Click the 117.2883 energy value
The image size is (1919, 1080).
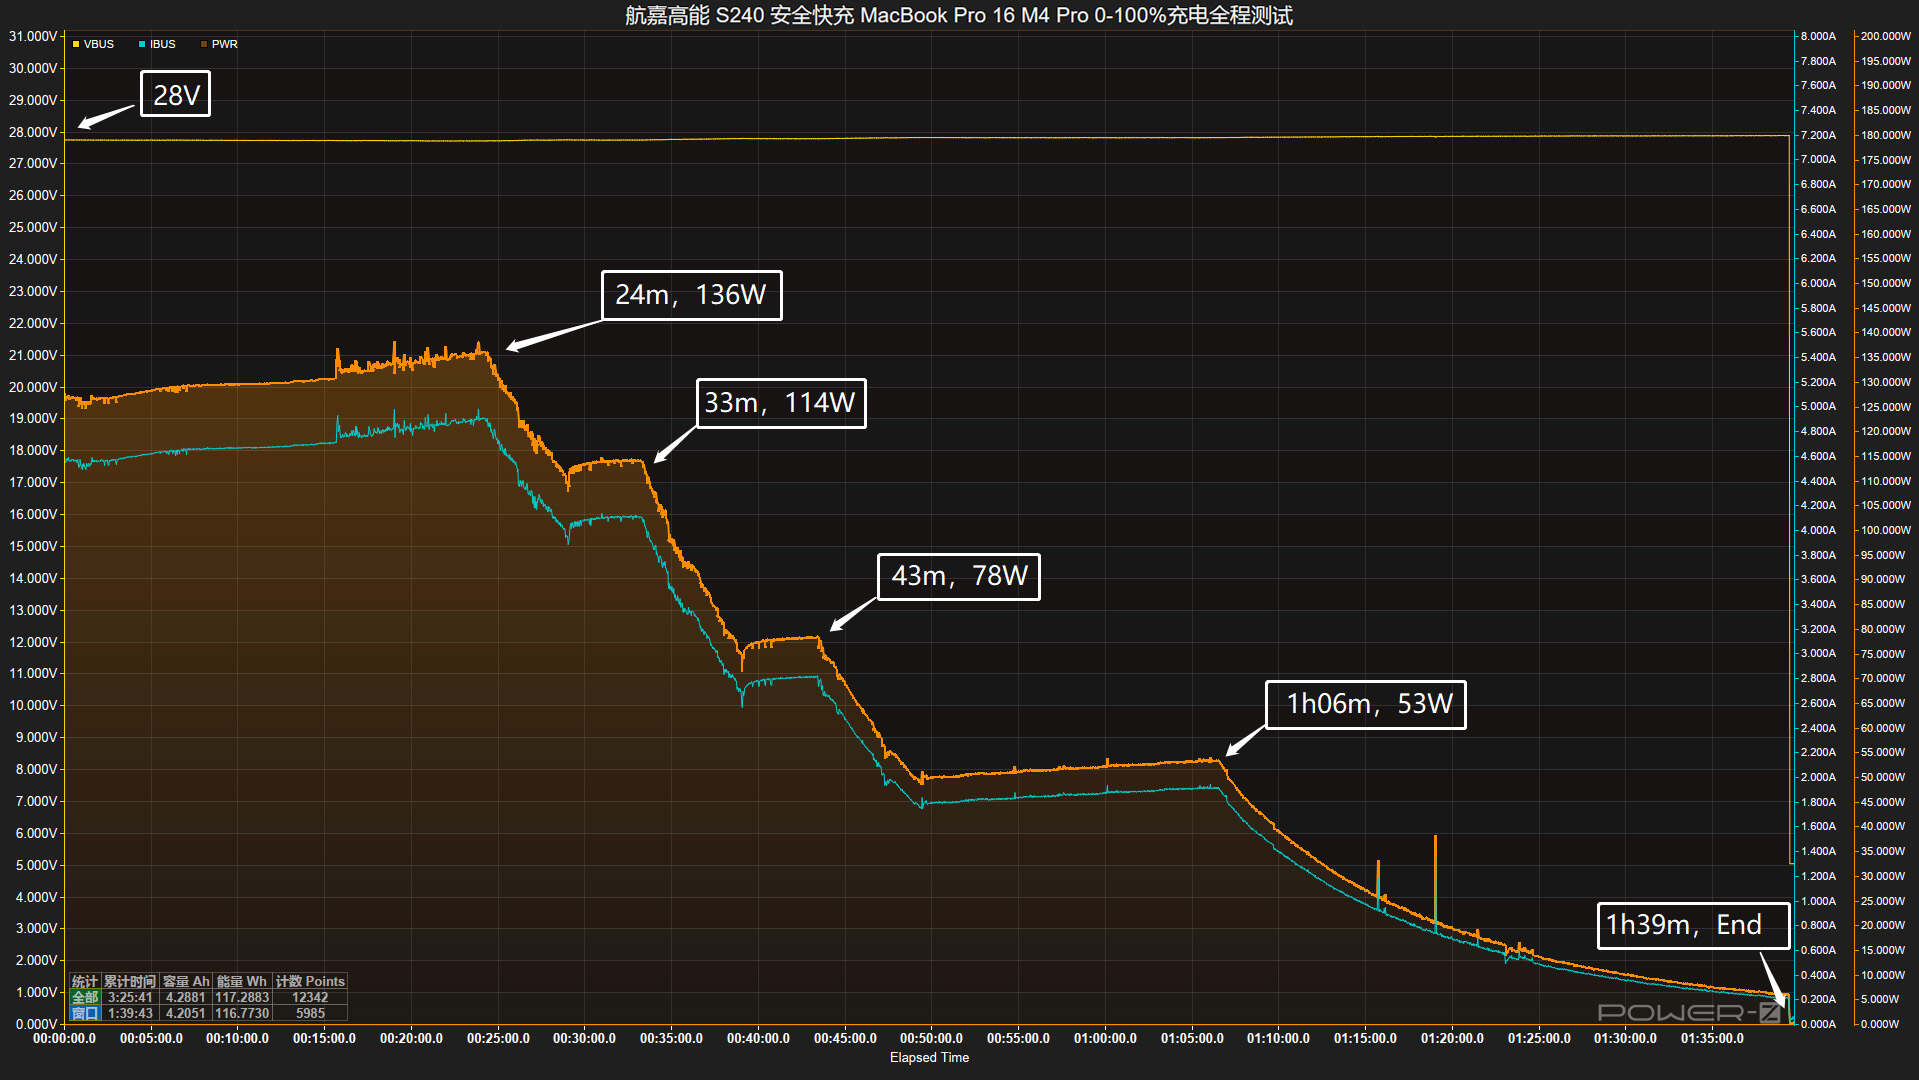242,998
